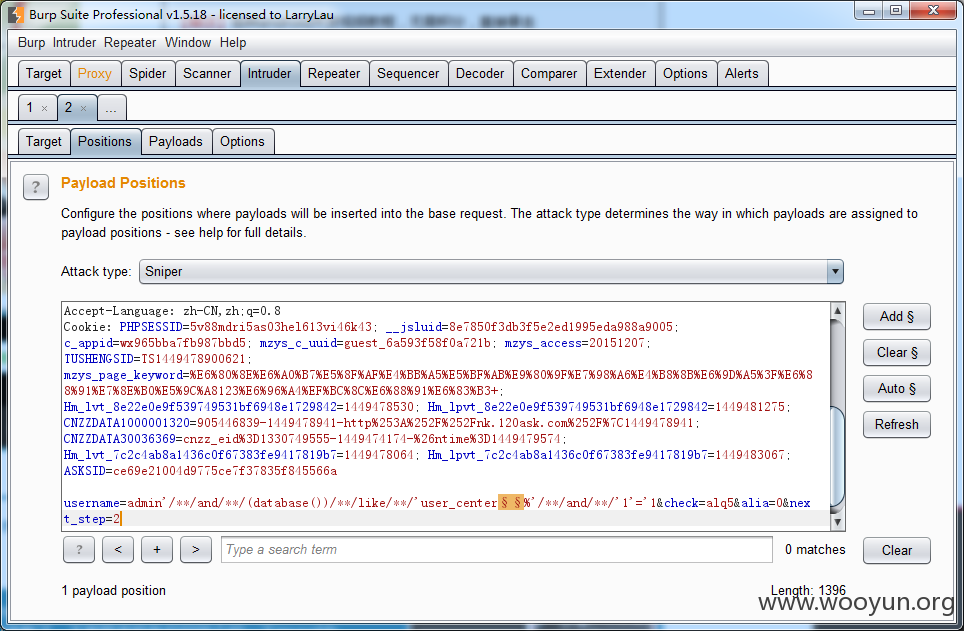964x631 pixels.
Task: Click the Auto § button
Action: (x=896, y=389)
